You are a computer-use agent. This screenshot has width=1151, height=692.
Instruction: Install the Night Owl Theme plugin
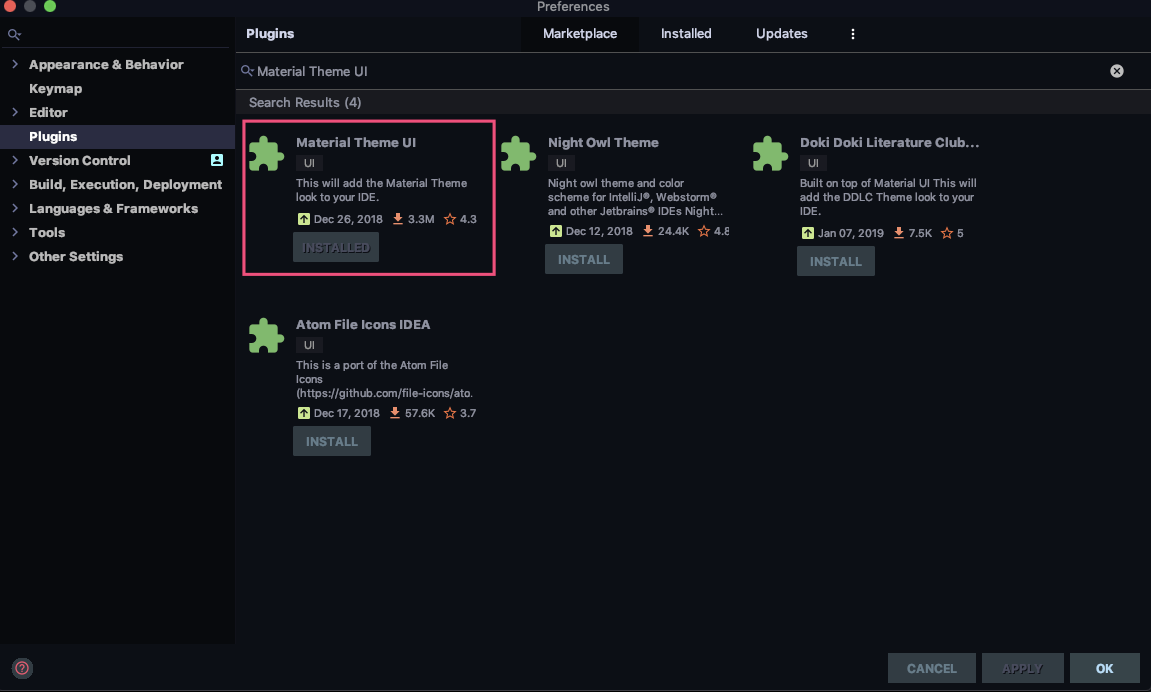pyautogui.click(x=584, y=259)
